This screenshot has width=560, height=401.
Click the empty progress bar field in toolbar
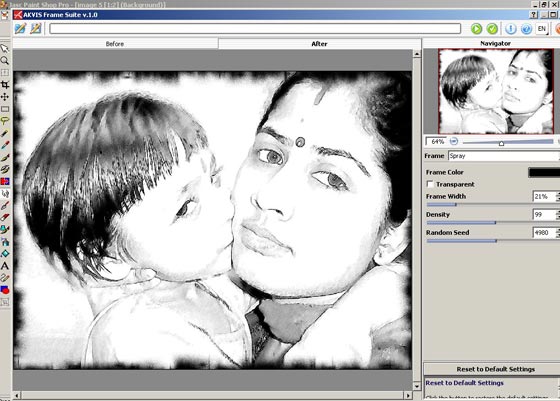(x=255, y=29)
